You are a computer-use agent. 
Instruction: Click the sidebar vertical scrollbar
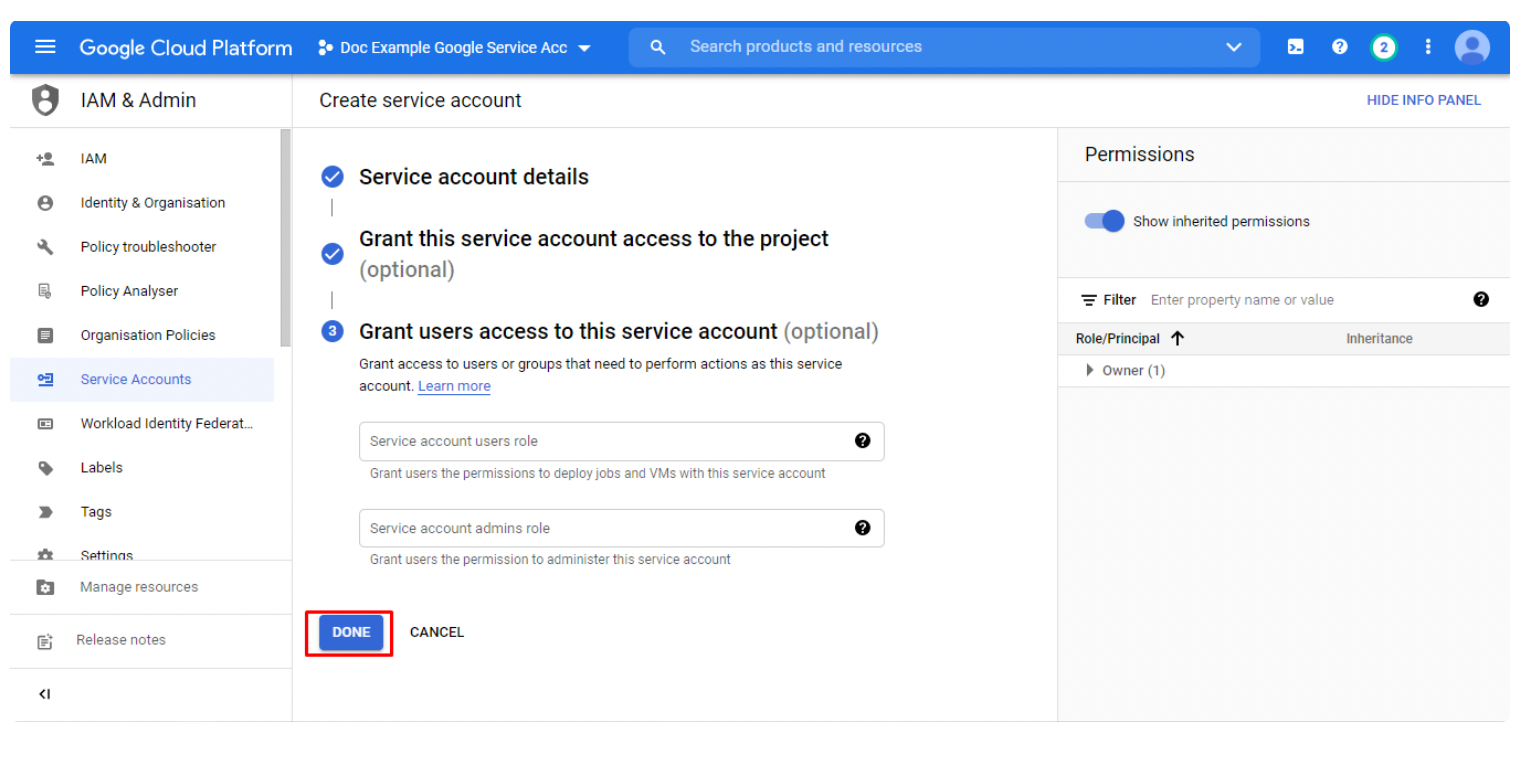click(x=286, y=238)
